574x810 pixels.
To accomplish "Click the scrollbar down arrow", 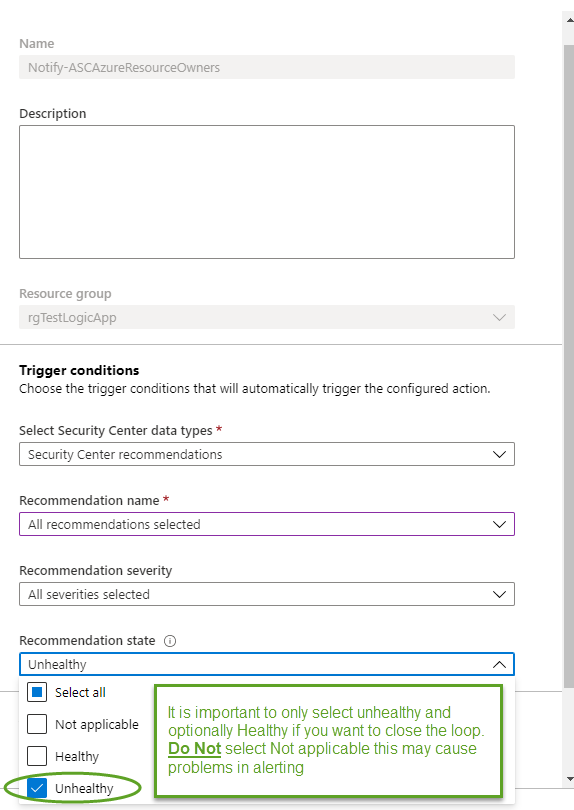I will [x=569, y=778].
